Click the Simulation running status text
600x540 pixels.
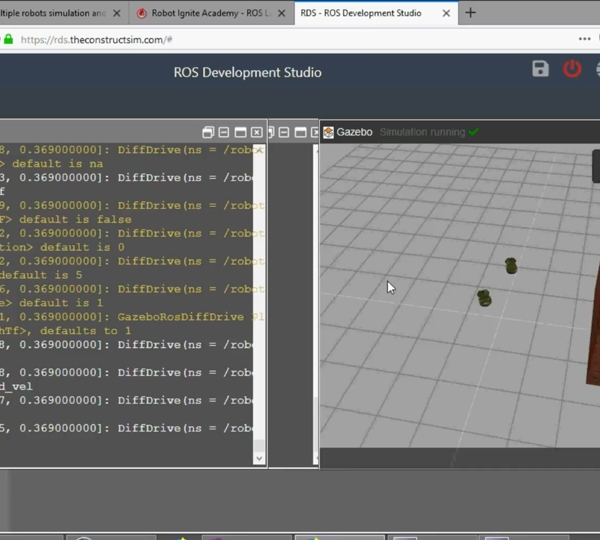[422, 132]
